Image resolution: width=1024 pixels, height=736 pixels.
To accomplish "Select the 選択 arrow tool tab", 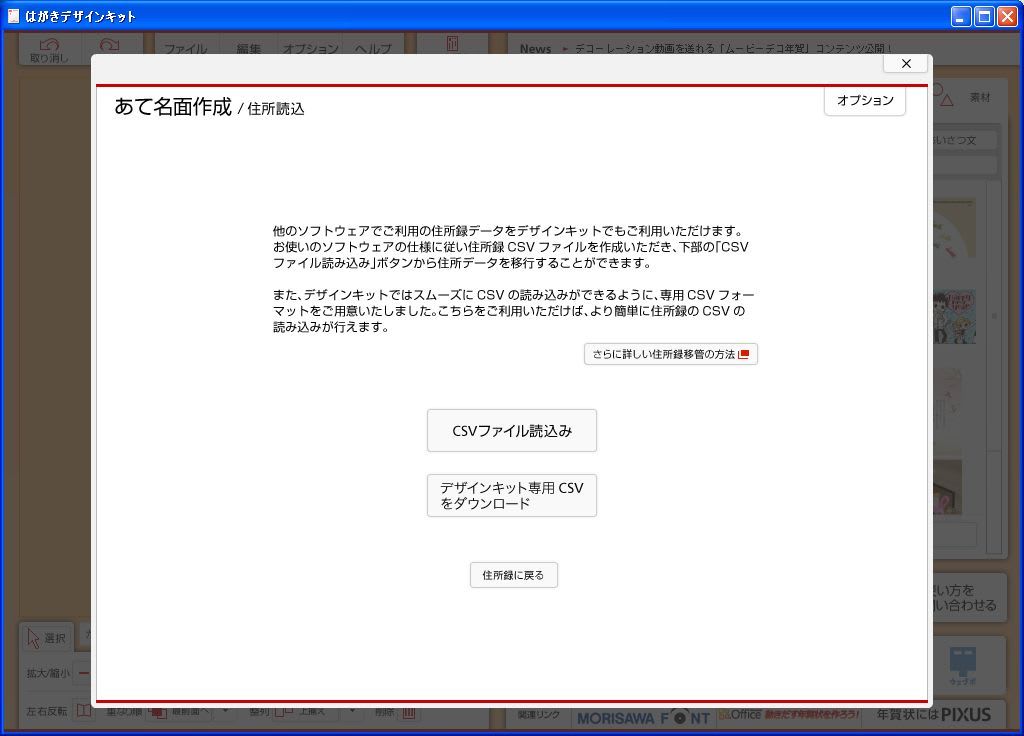I will 46,638.
